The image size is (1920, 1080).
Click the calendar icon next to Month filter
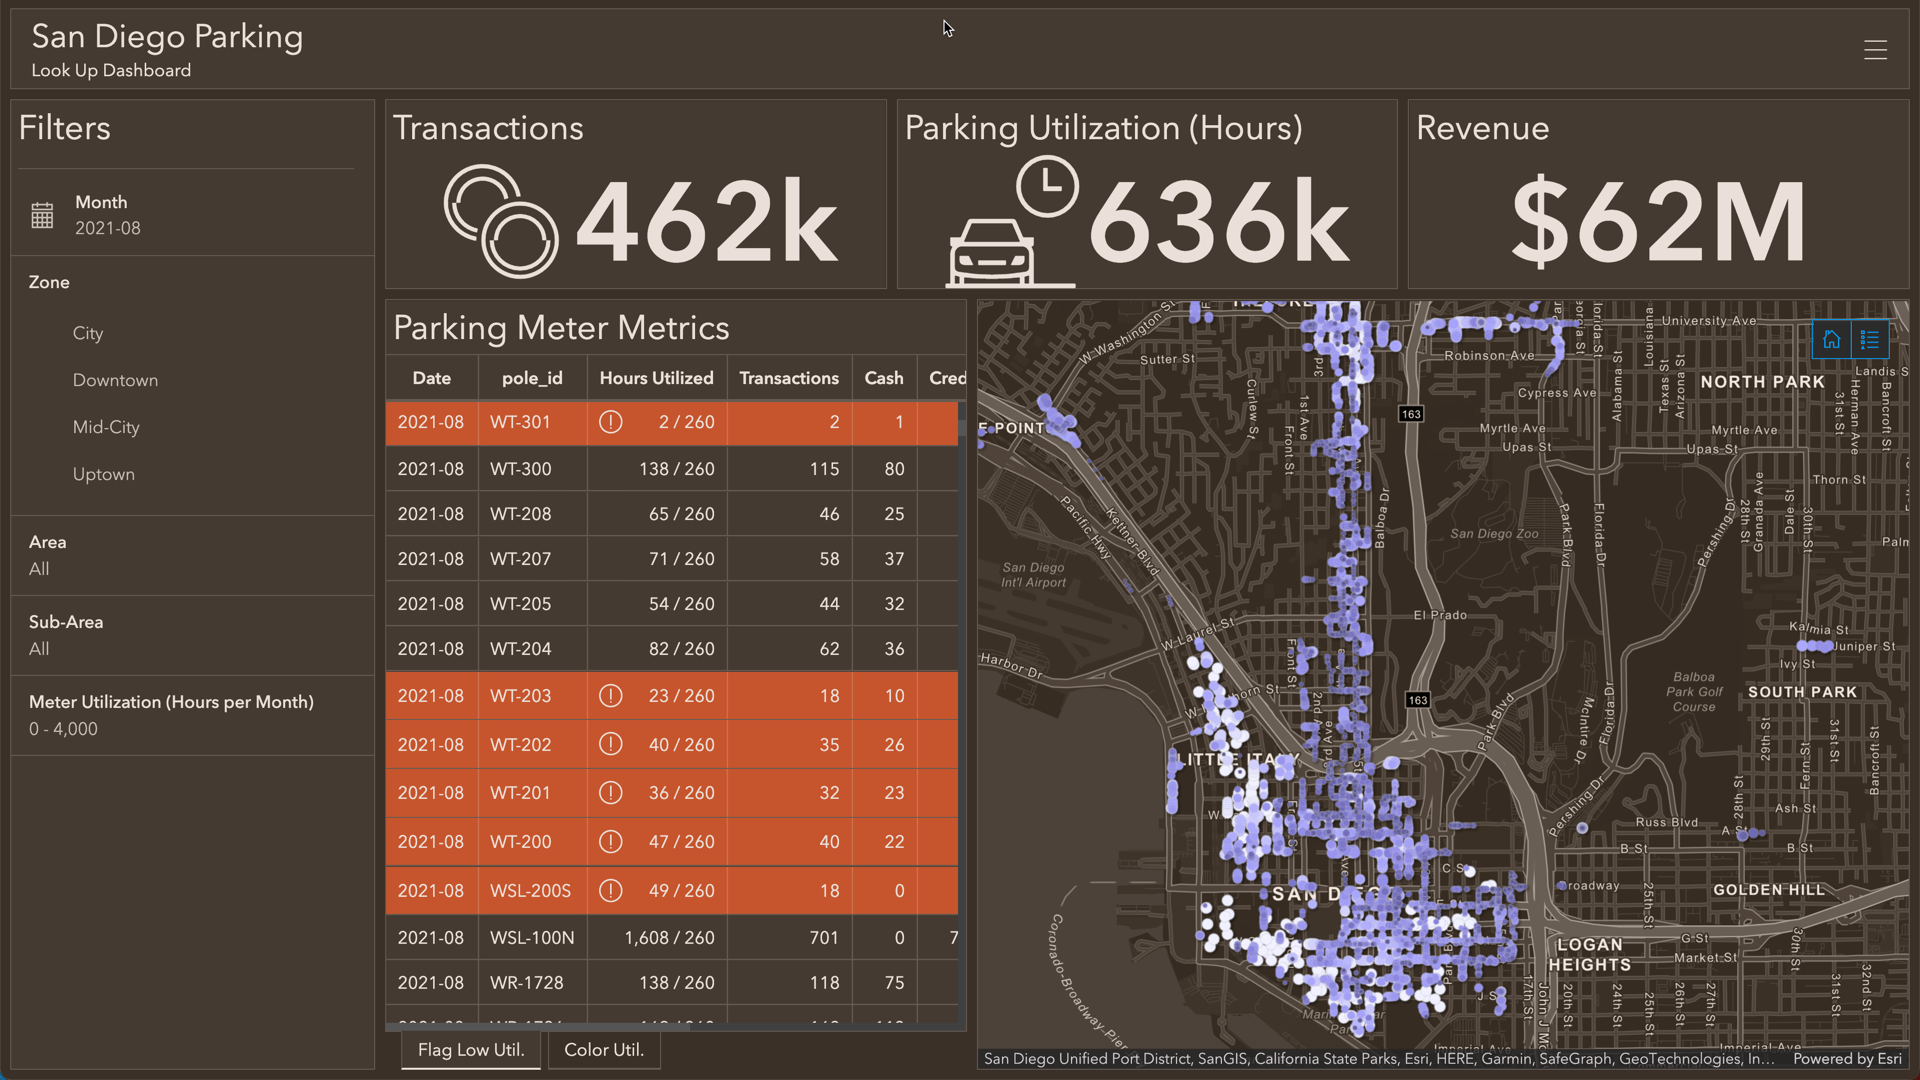(42, 214)
